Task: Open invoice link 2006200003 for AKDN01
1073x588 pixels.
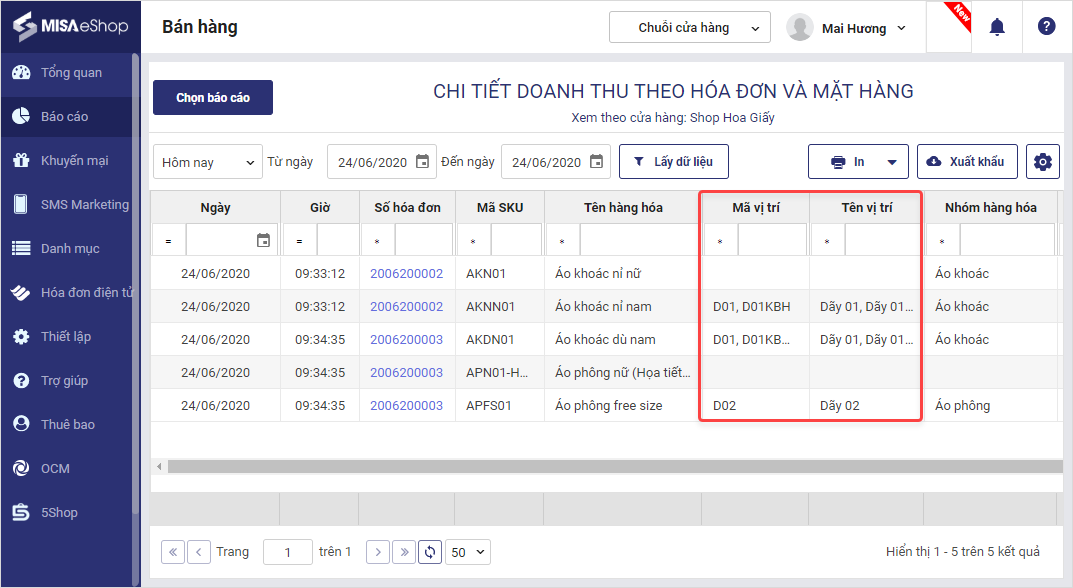Action: pos(406,340)
